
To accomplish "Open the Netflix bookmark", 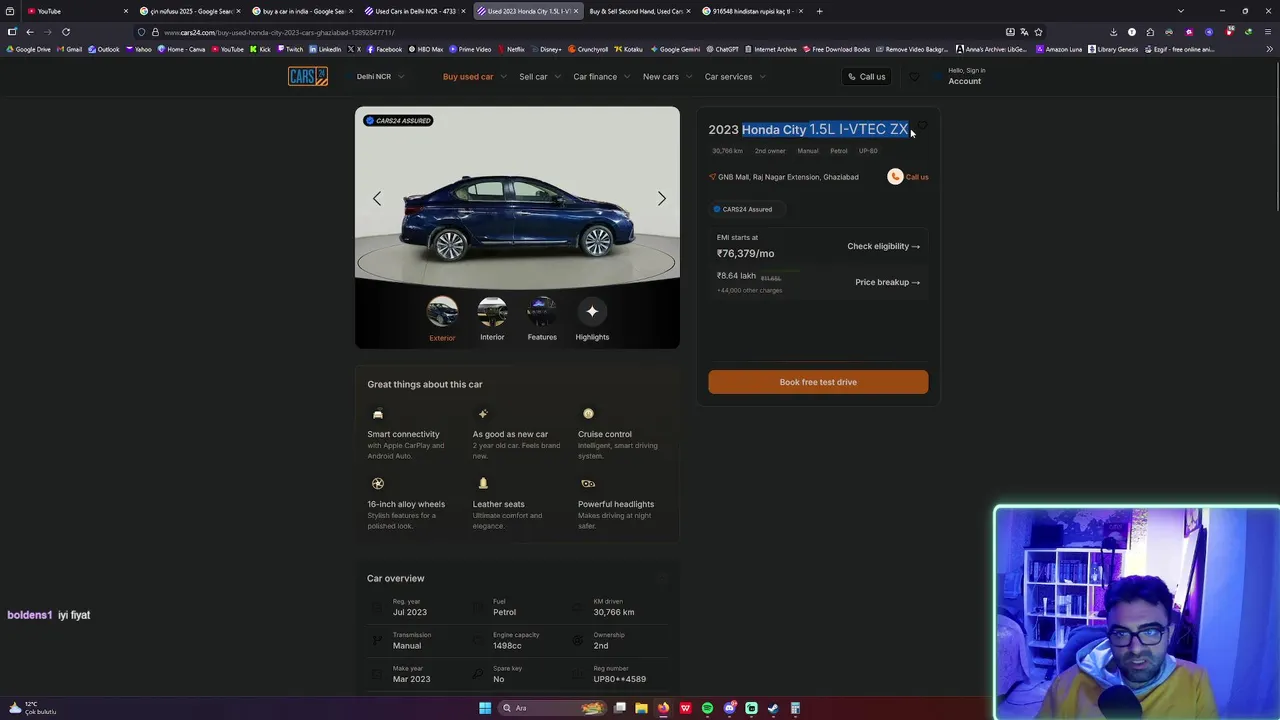I will pos(511,49).
